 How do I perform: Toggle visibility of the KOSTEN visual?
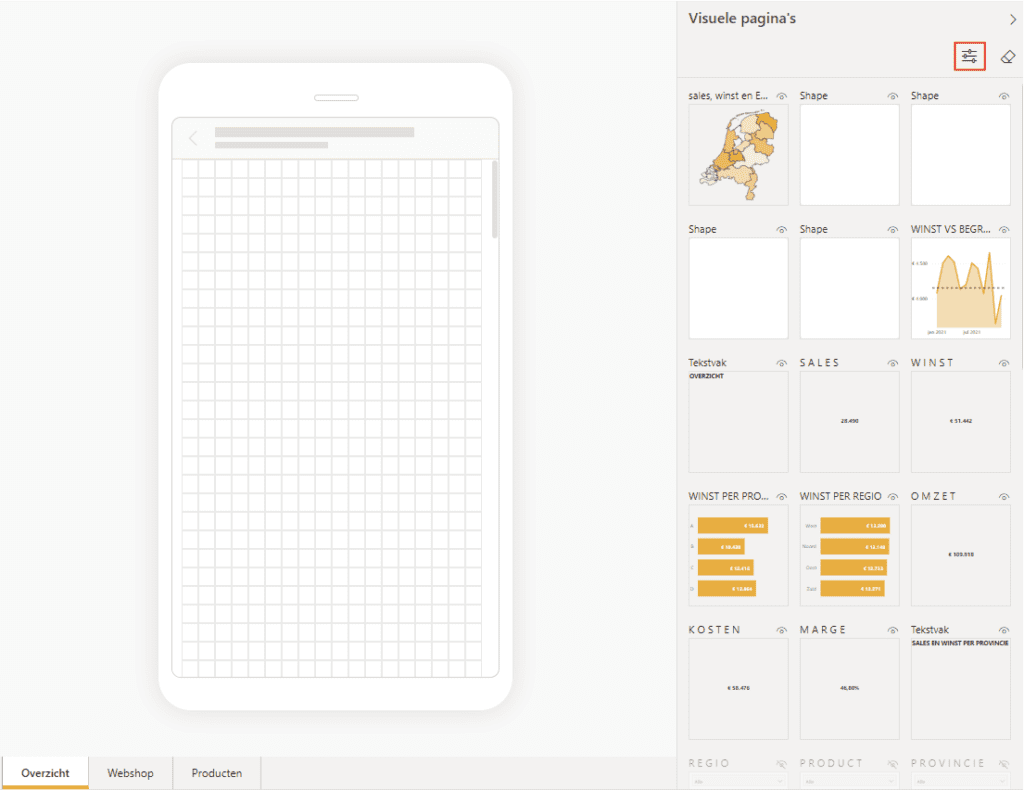pyautogui.click(x=781, y=630)
